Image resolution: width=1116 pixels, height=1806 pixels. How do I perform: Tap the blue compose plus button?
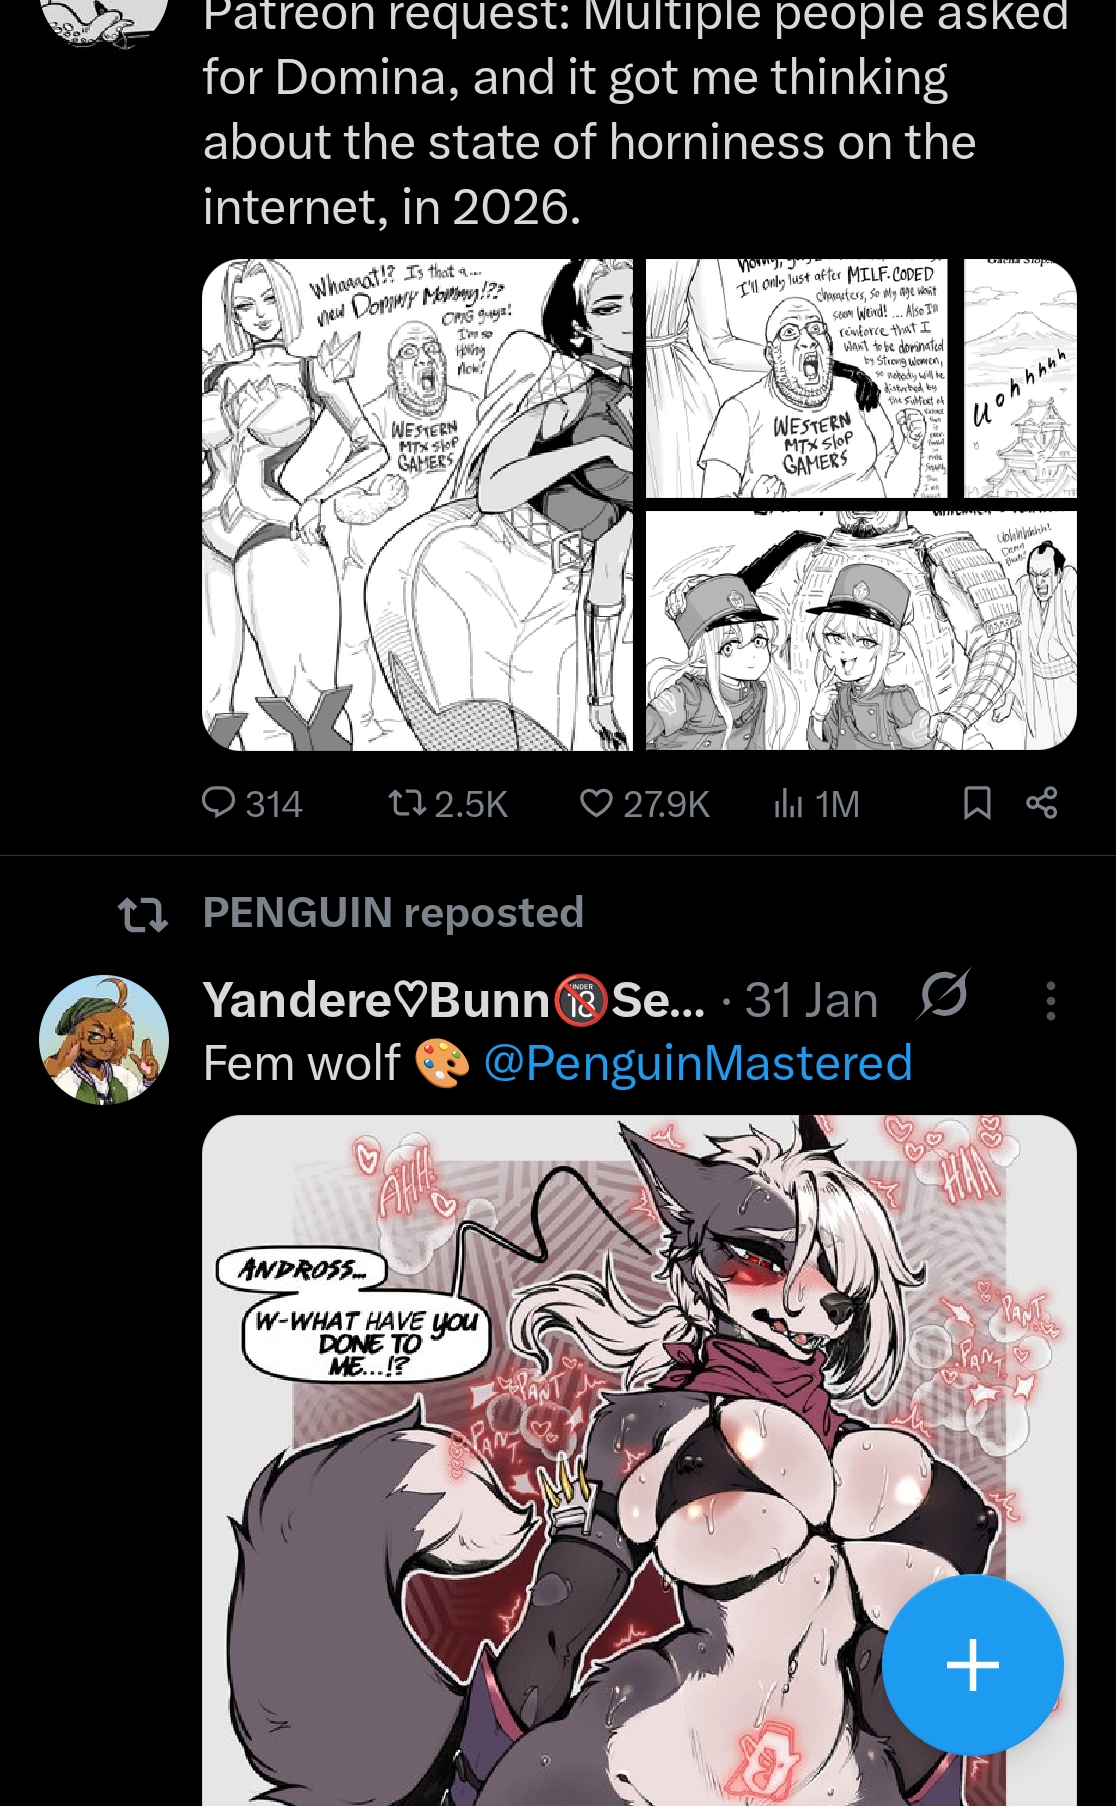[972, 1665]
